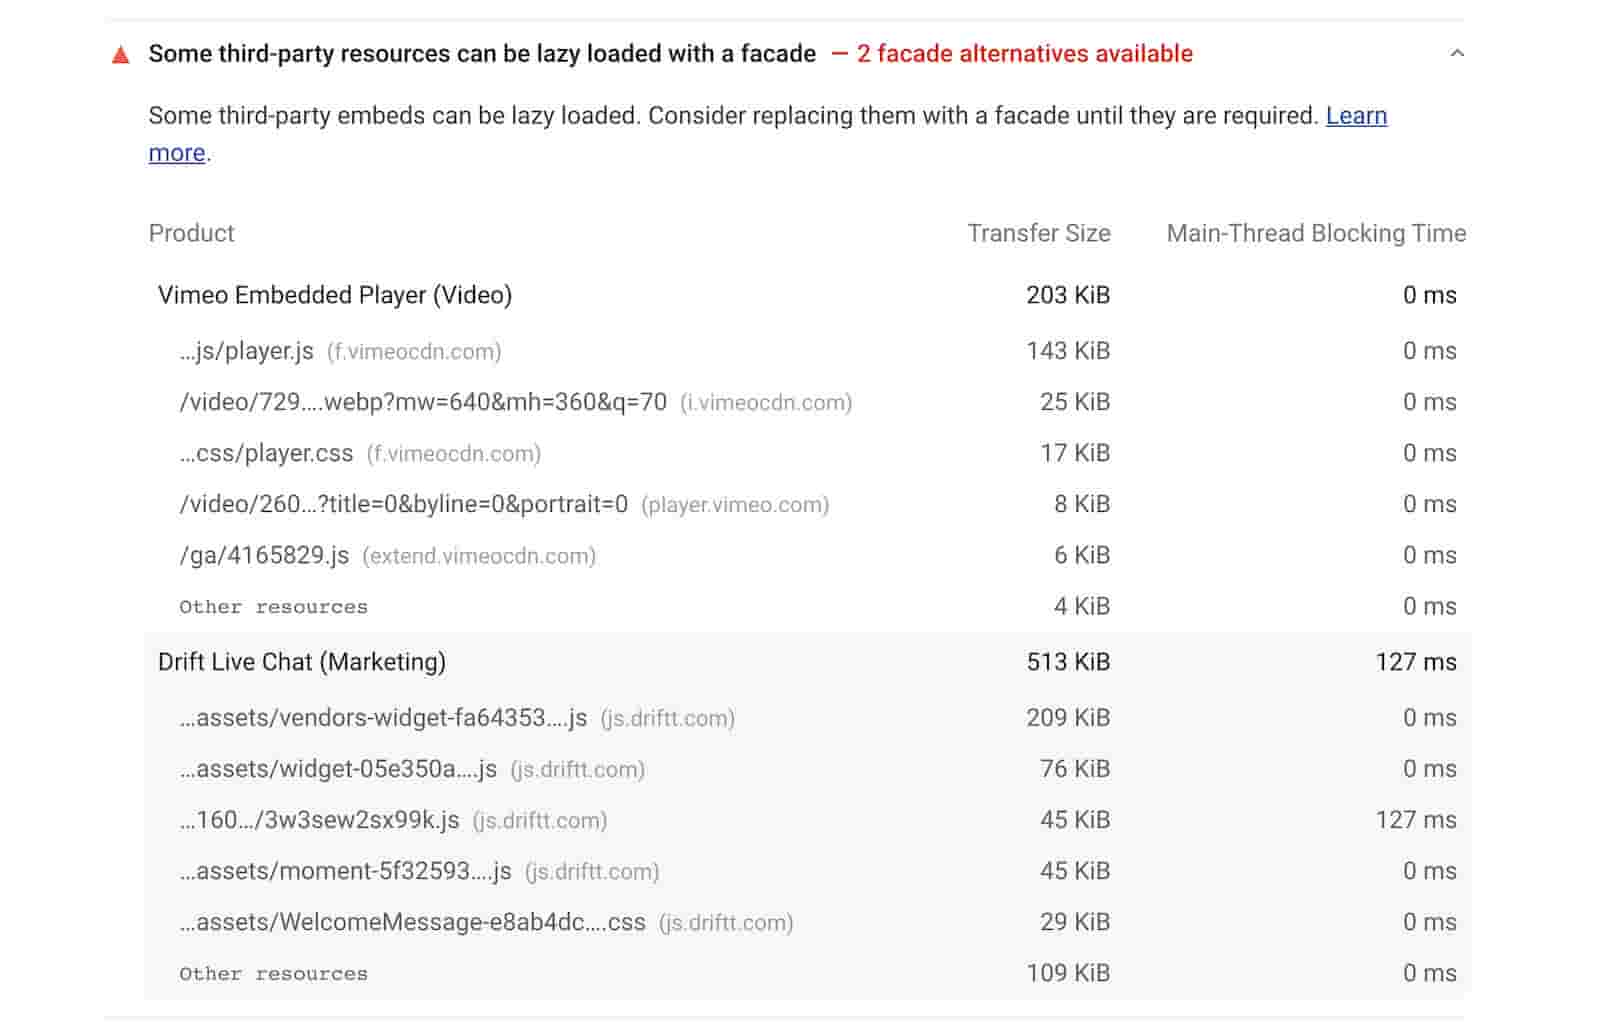Sort by Main-Thread Blocking Time header

(x=1316, y=233)
